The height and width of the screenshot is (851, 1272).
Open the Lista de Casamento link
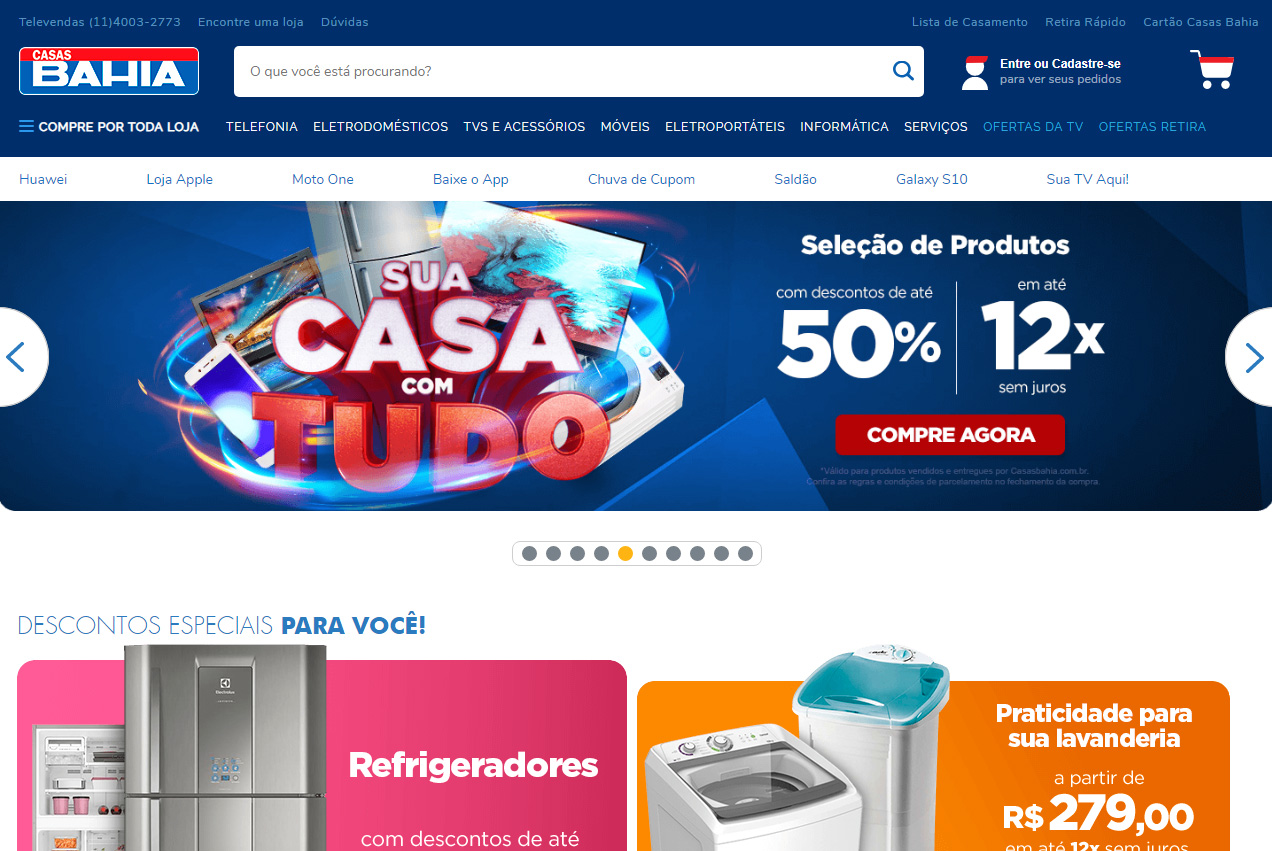pos(969,22)
